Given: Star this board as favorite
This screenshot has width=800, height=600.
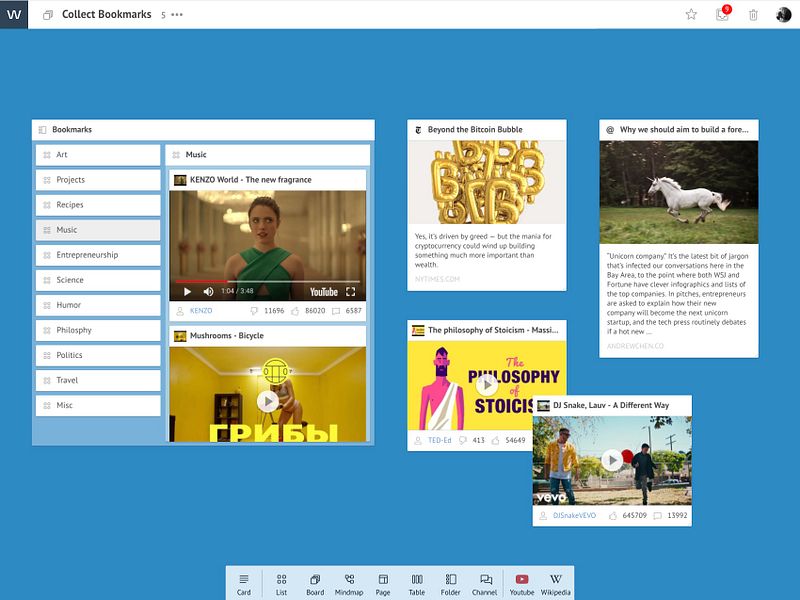Looking at the screenshot, I should point(691,14).
